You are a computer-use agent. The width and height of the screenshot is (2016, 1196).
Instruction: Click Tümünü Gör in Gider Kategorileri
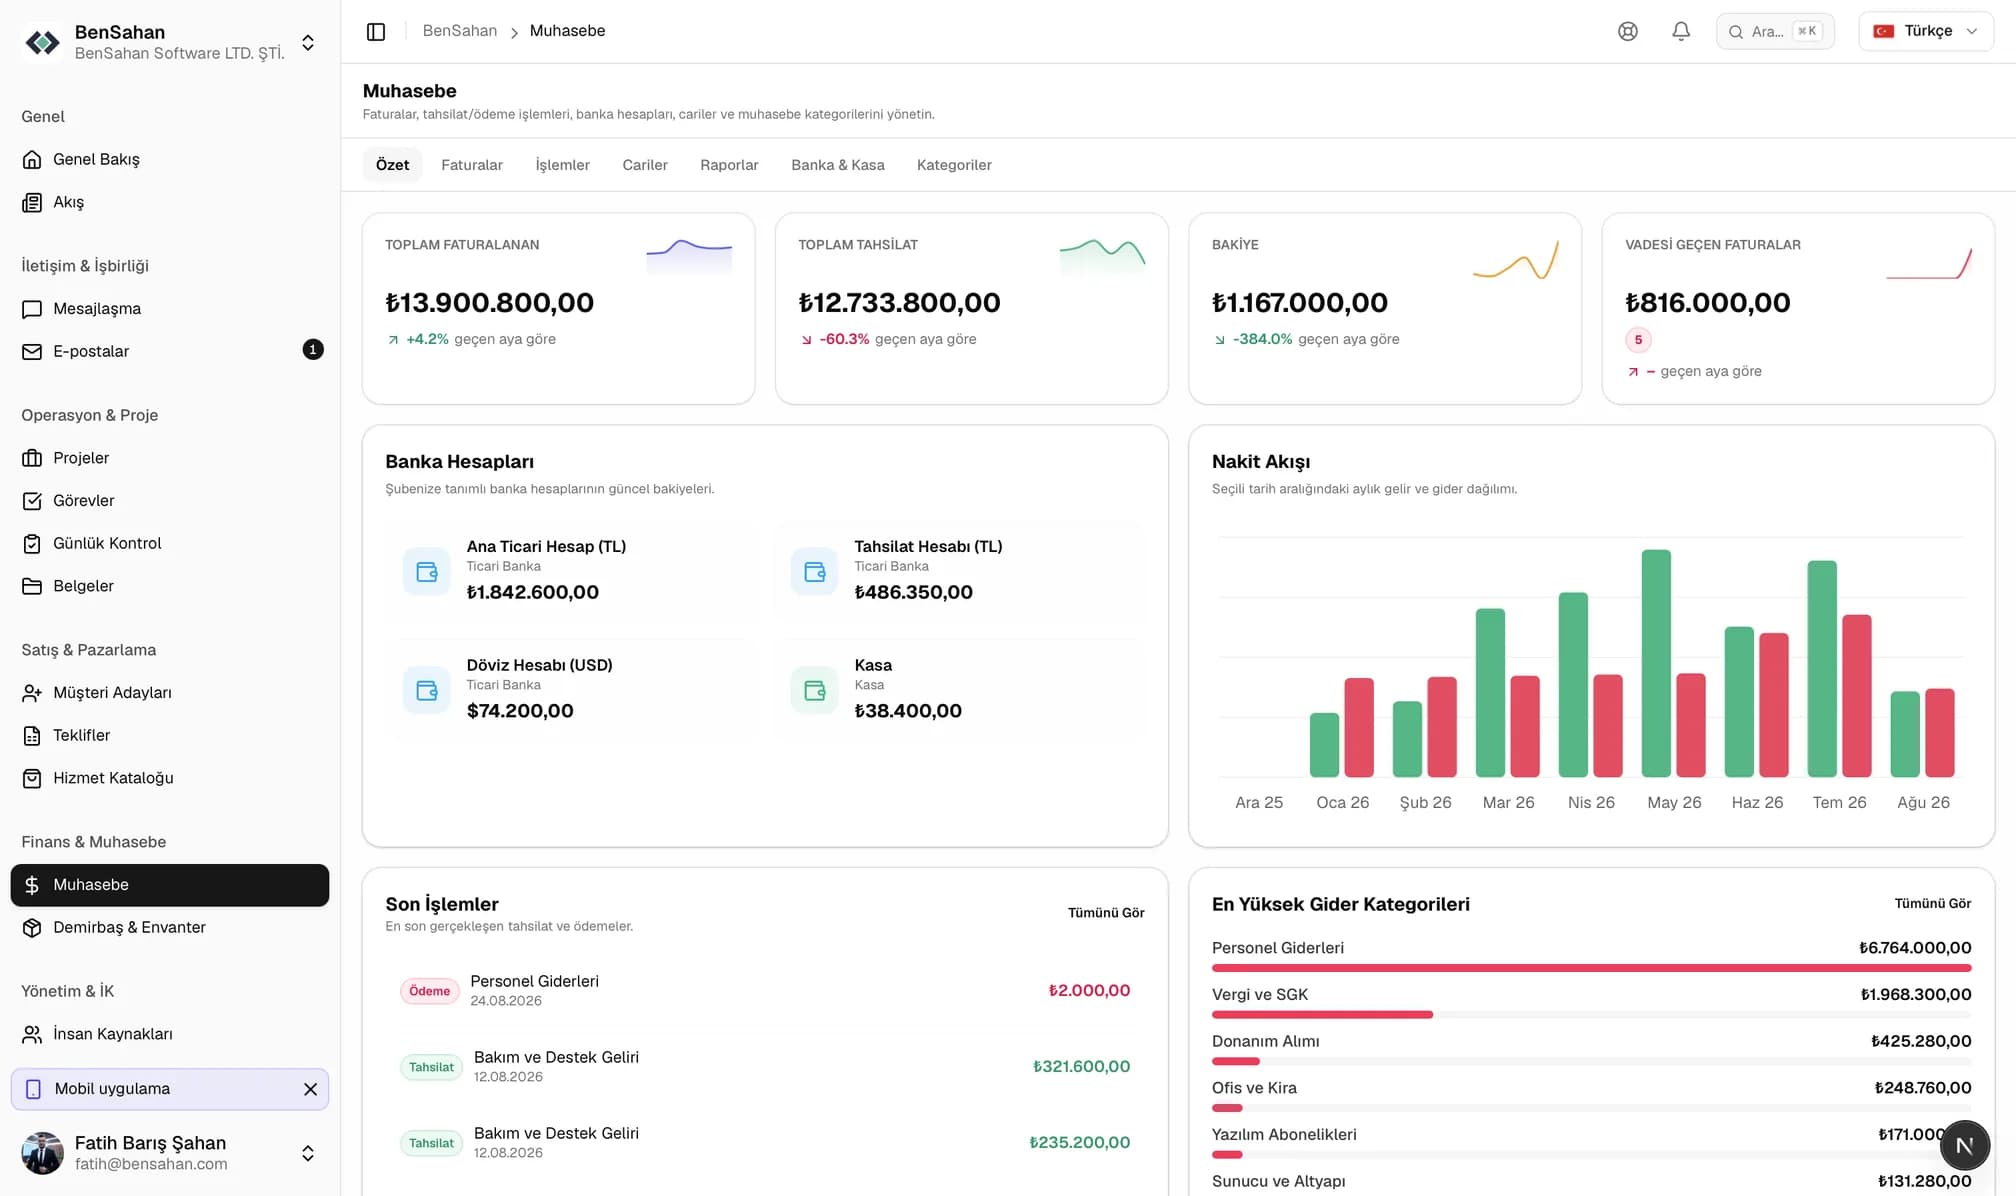[1932, 904]
